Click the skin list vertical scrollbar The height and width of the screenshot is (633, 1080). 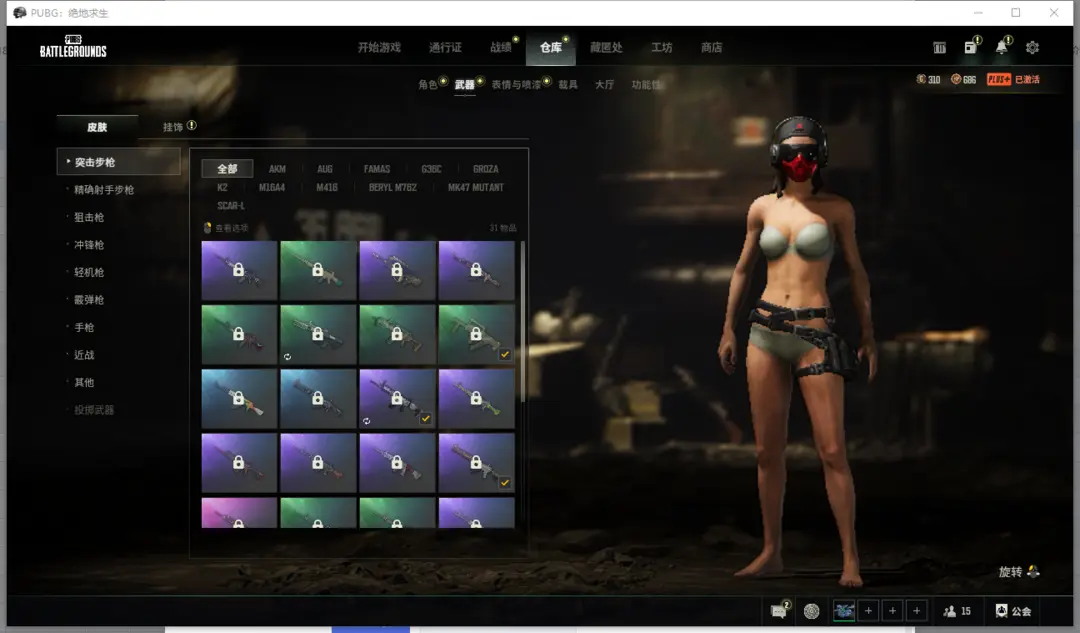click(522, 320)
